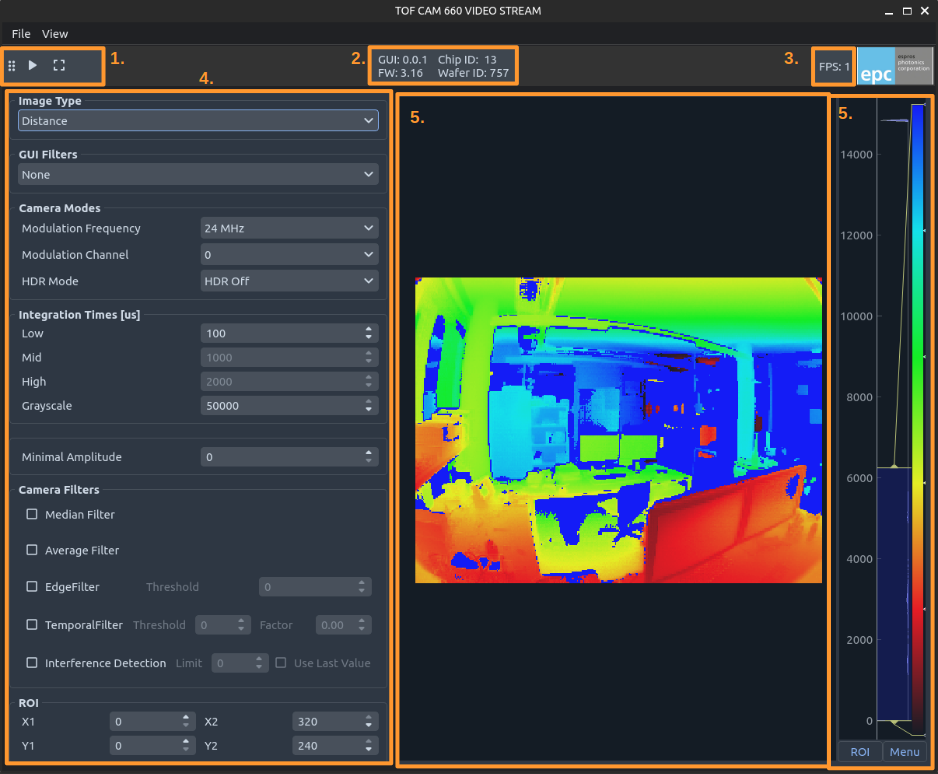Click the GUI: 0.0.1 version text
938x774 pixels.
pos(403,59)
